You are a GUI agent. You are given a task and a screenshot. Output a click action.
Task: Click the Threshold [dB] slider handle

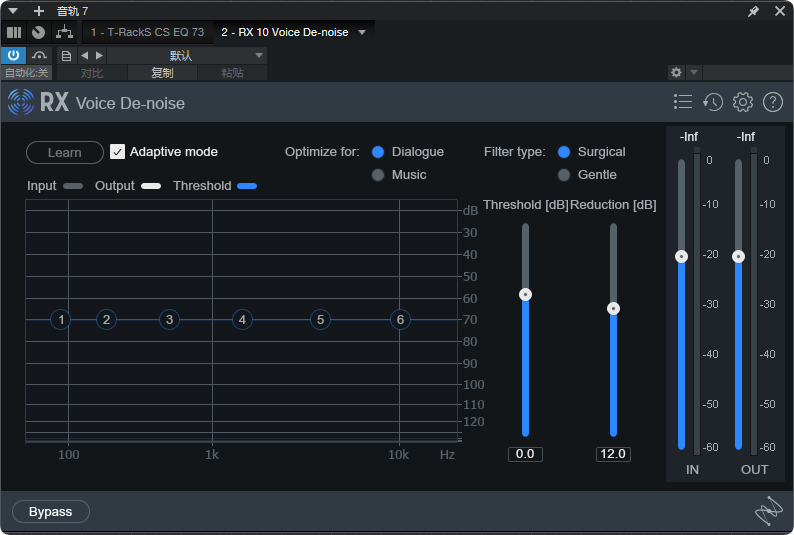[526, 295]
